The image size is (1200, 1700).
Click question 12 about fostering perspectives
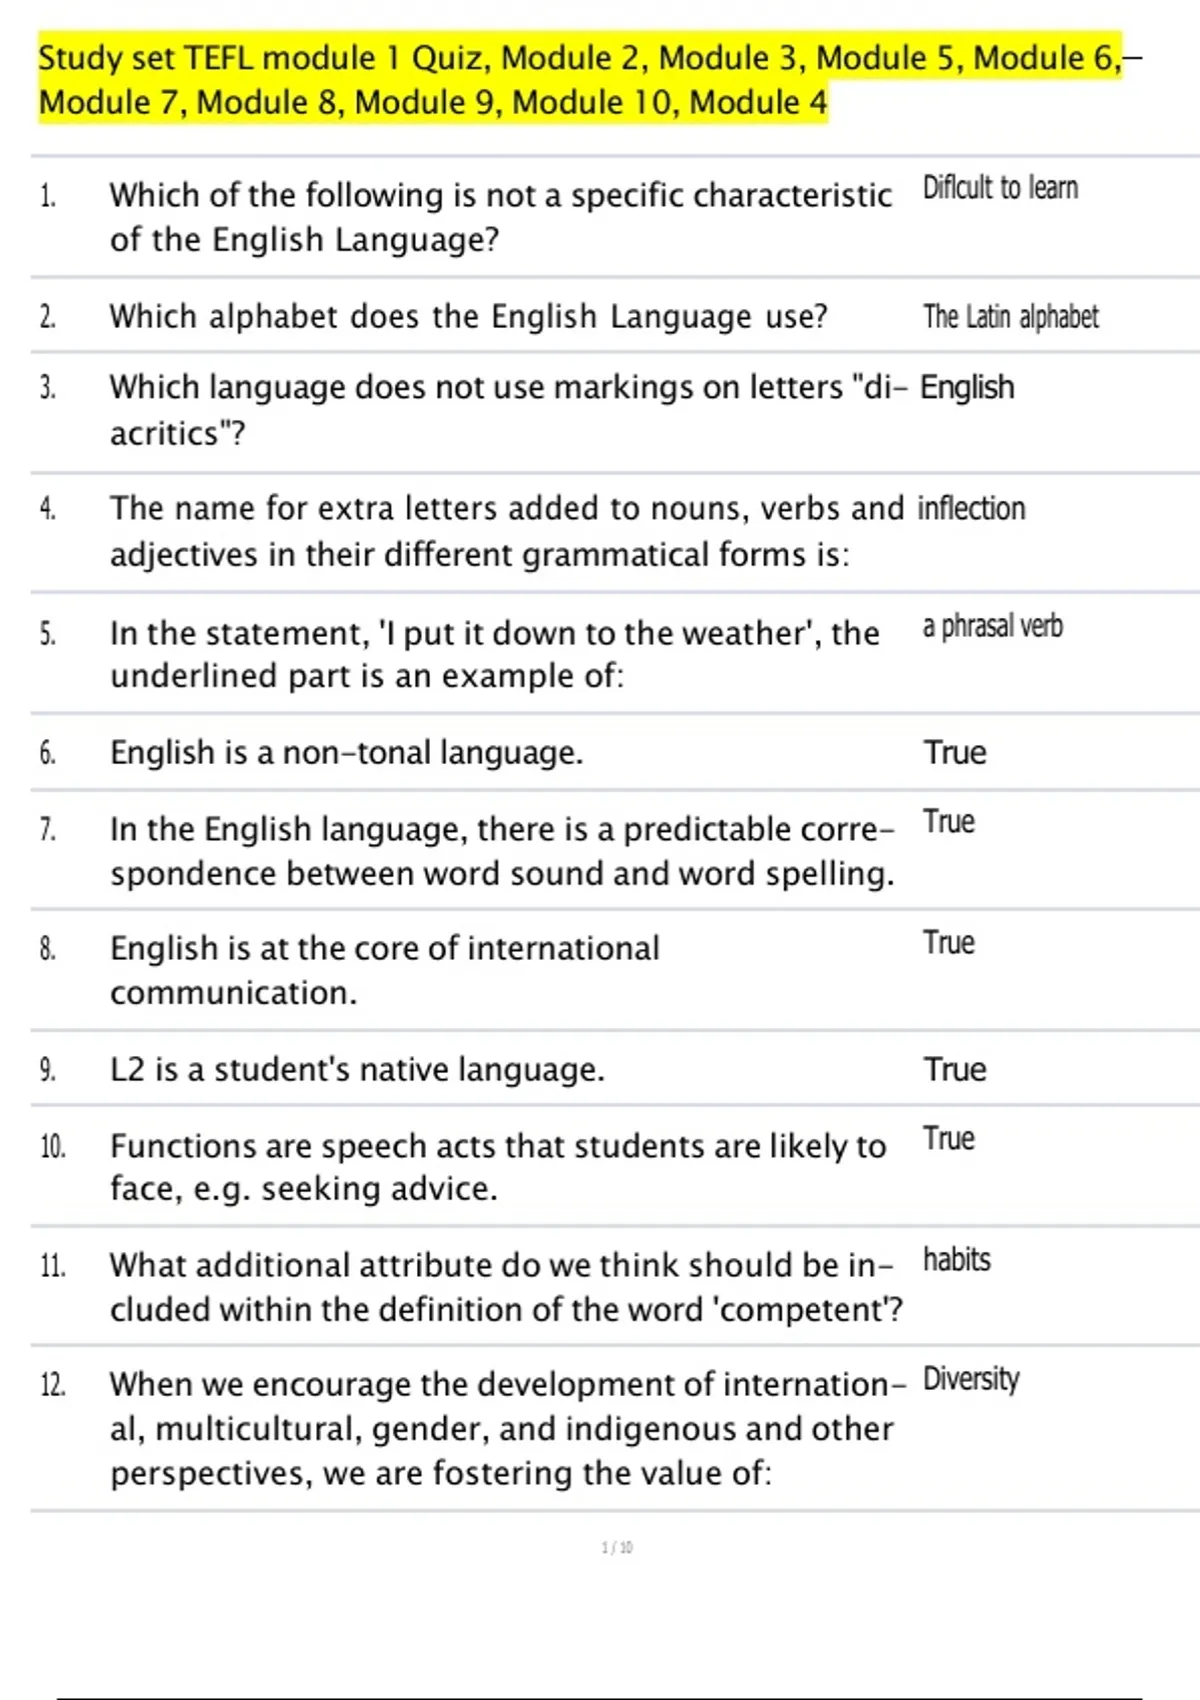click(506, 1428)
